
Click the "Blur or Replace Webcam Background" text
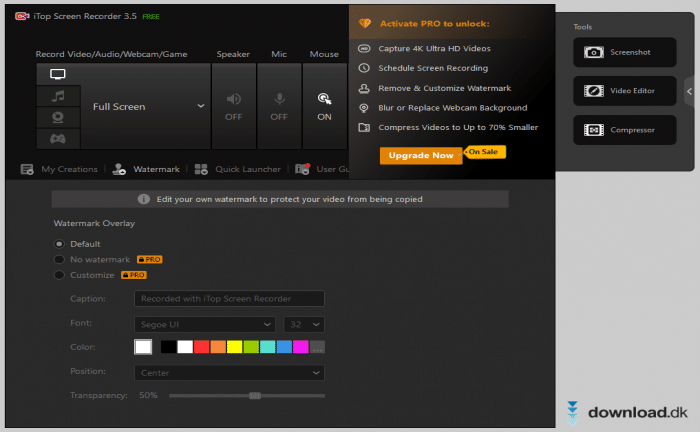click(453, 108)
